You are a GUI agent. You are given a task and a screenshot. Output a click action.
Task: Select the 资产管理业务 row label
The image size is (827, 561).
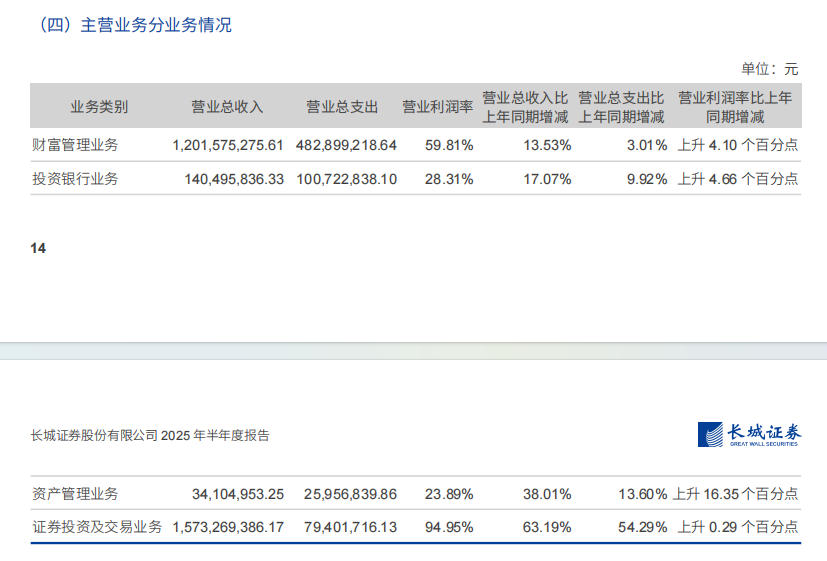pyautogui.click(x=75, y=493)
